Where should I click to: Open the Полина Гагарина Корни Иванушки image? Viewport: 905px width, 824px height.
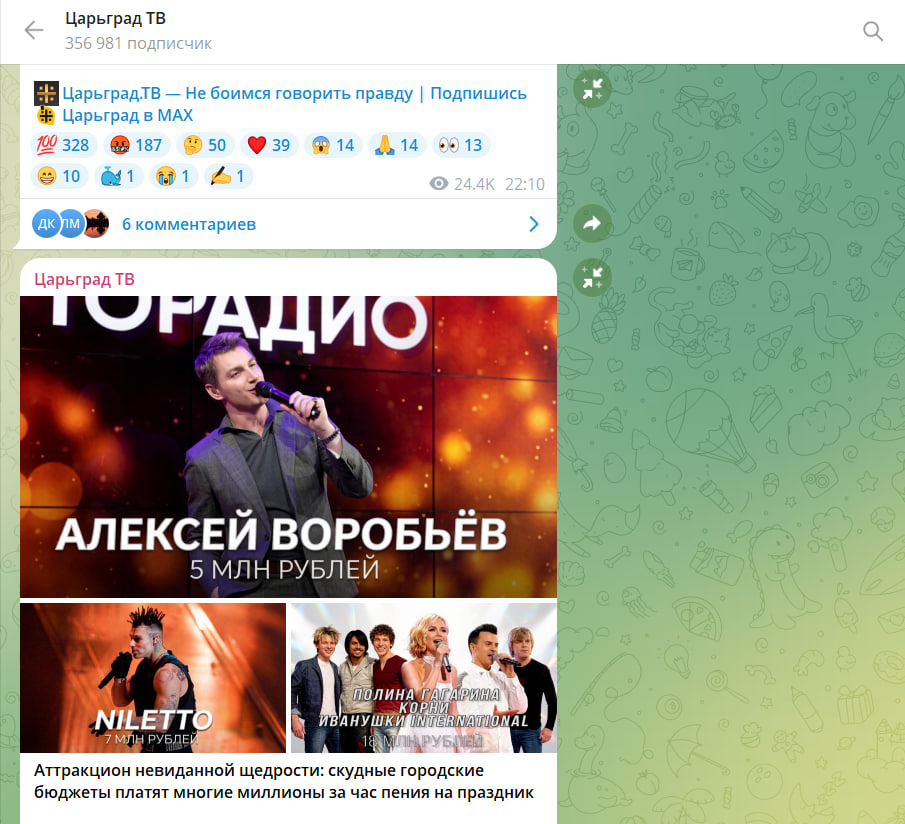click(x=424, y=677)
